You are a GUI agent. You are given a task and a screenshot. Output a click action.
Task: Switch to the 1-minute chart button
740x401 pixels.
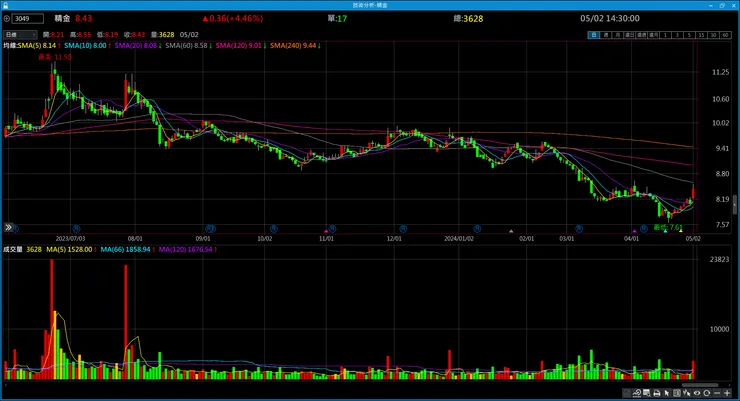[x=665, y=35]
